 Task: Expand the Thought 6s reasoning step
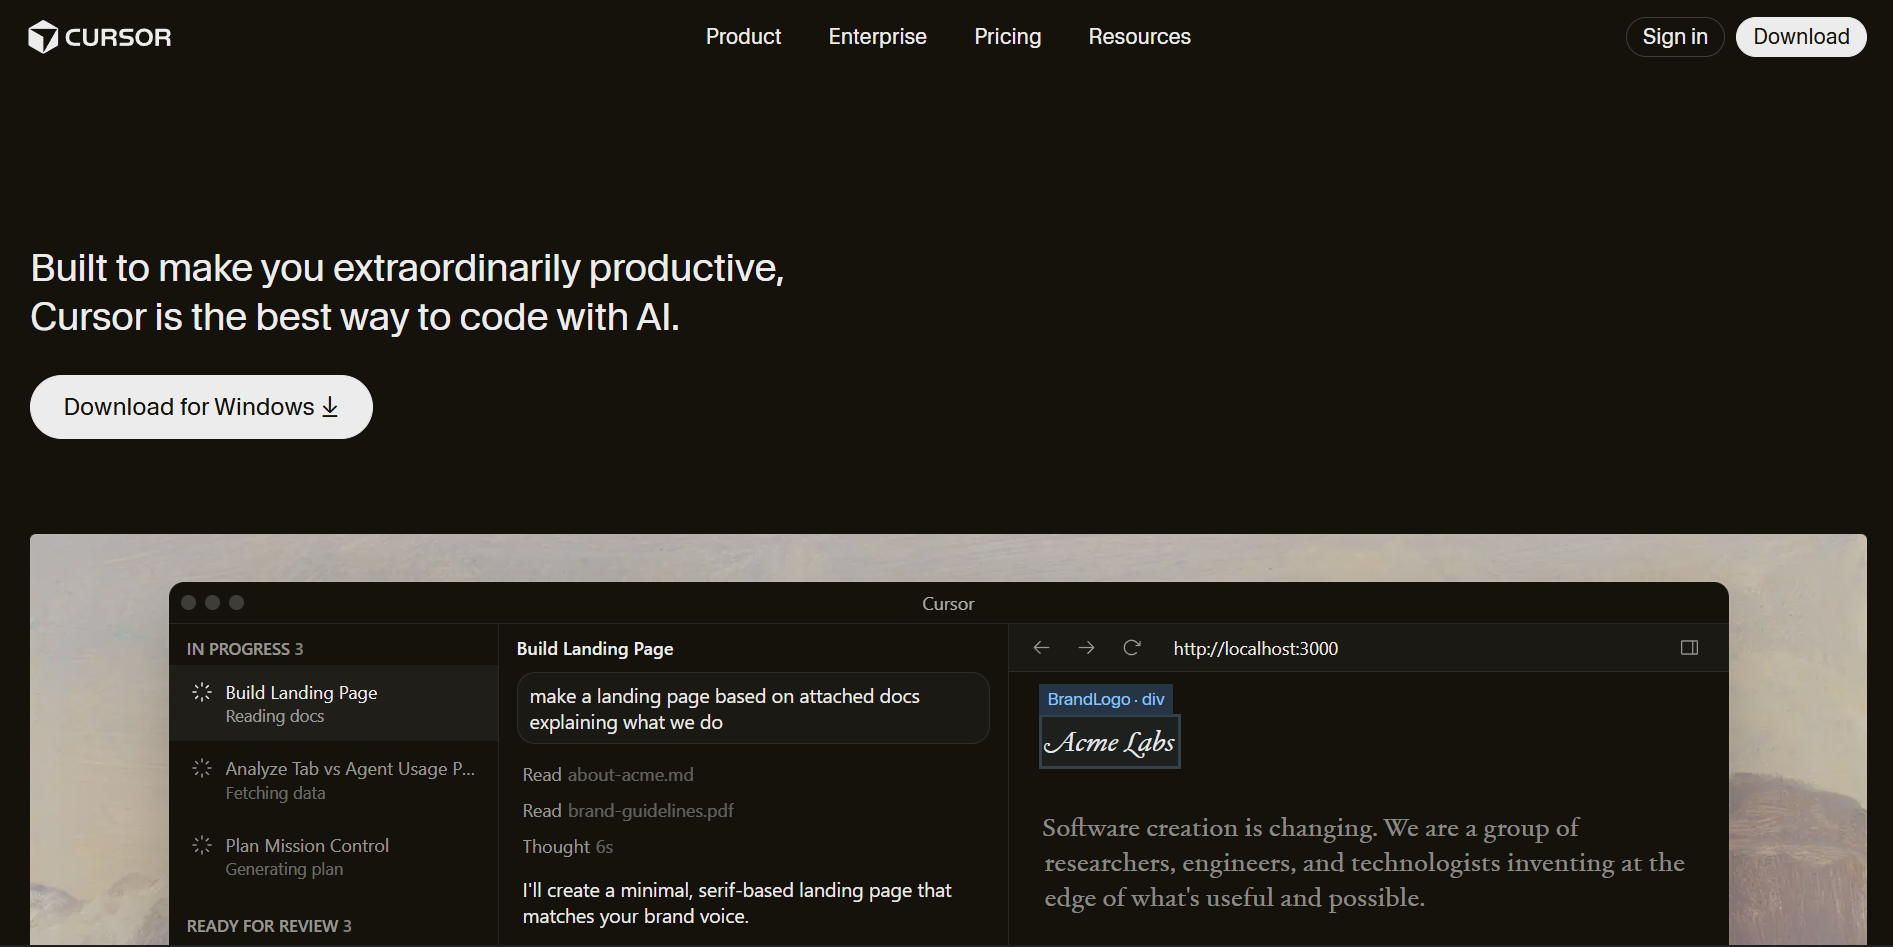(x=567, y=847)
